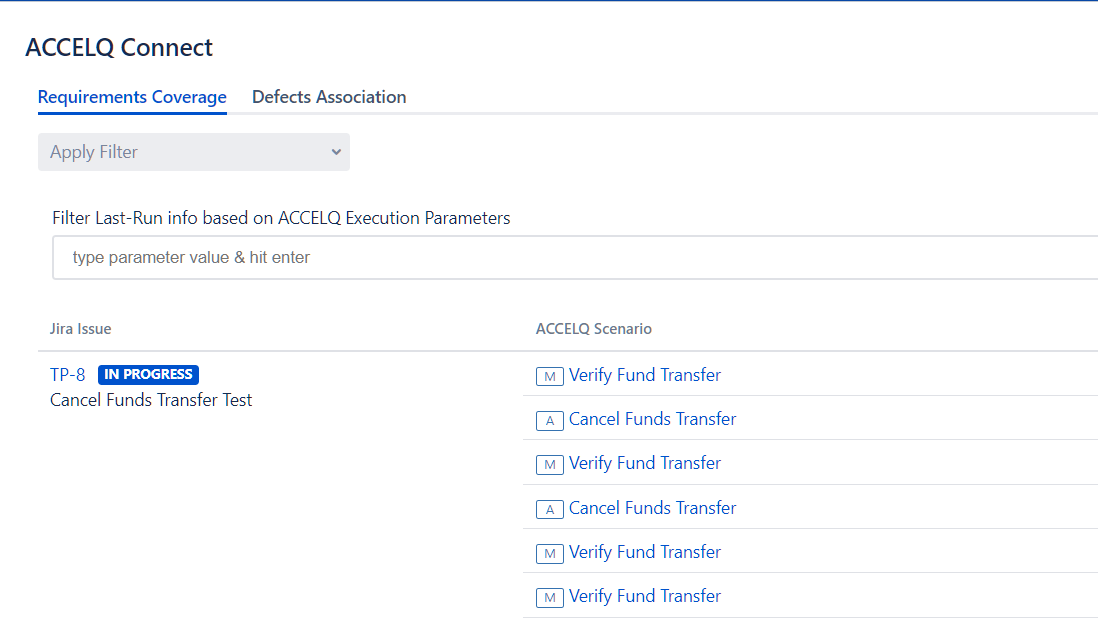Click the IN PROGRESS status badge

pos(148,375)
